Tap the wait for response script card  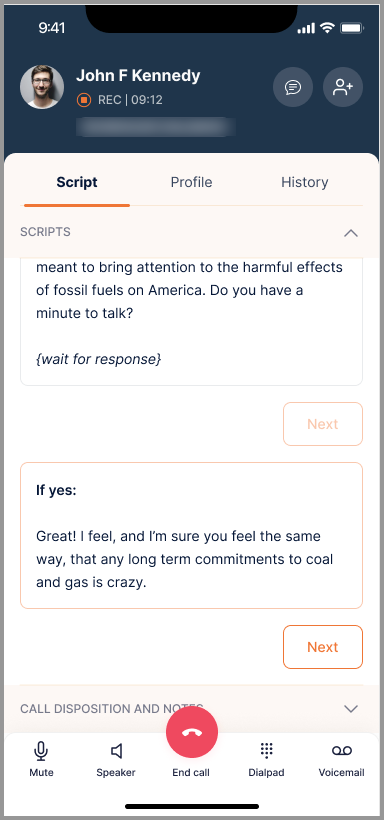click(191, 322)
